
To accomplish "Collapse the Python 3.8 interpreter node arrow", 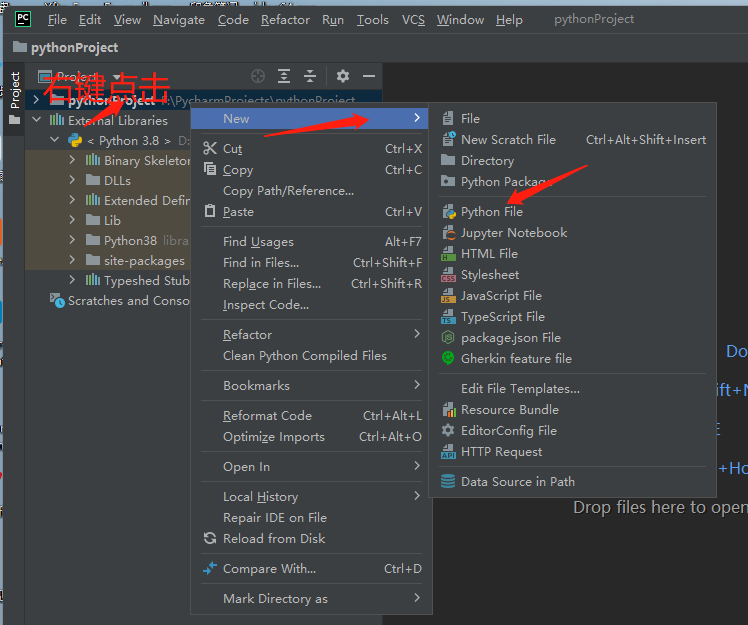I will pyautogui.click(x=55, y=140).
